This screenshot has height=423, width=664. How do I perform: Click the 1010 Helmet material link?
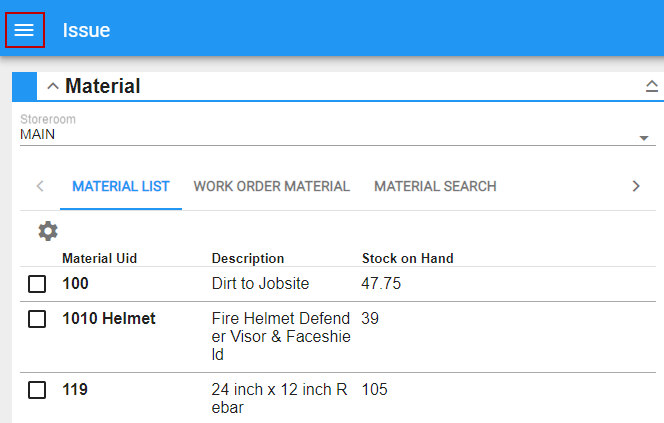coord(109,319)
